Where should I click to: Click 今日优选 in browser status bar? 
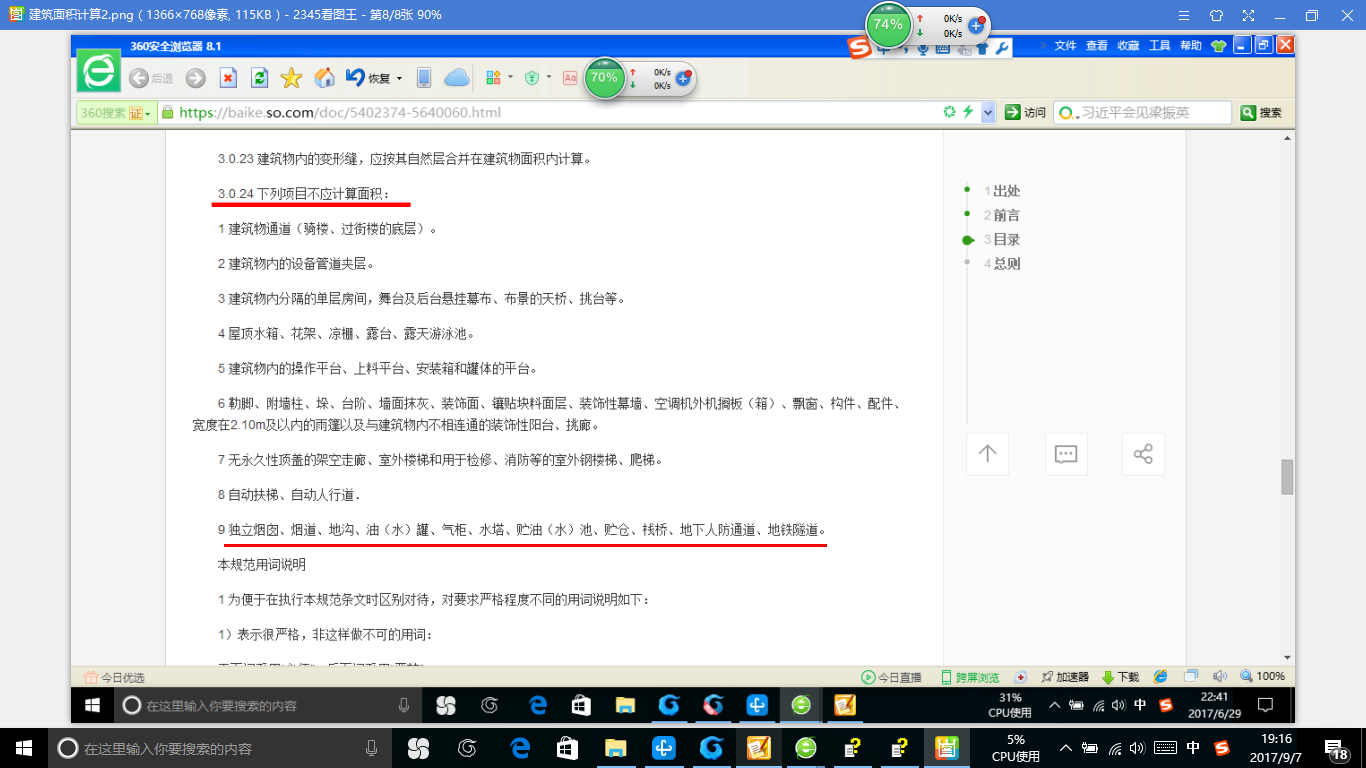click(114, 677)
